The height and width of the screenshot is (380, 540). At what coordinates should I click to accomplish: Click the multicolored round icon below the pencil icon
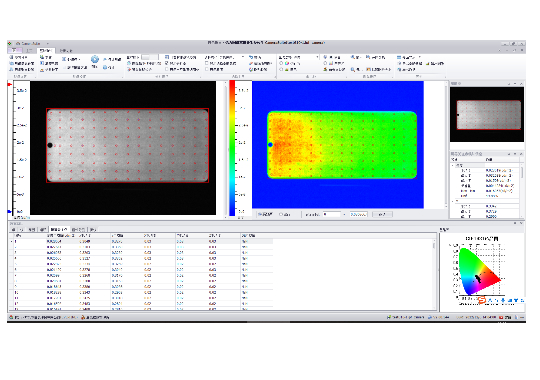click(251, 69)
